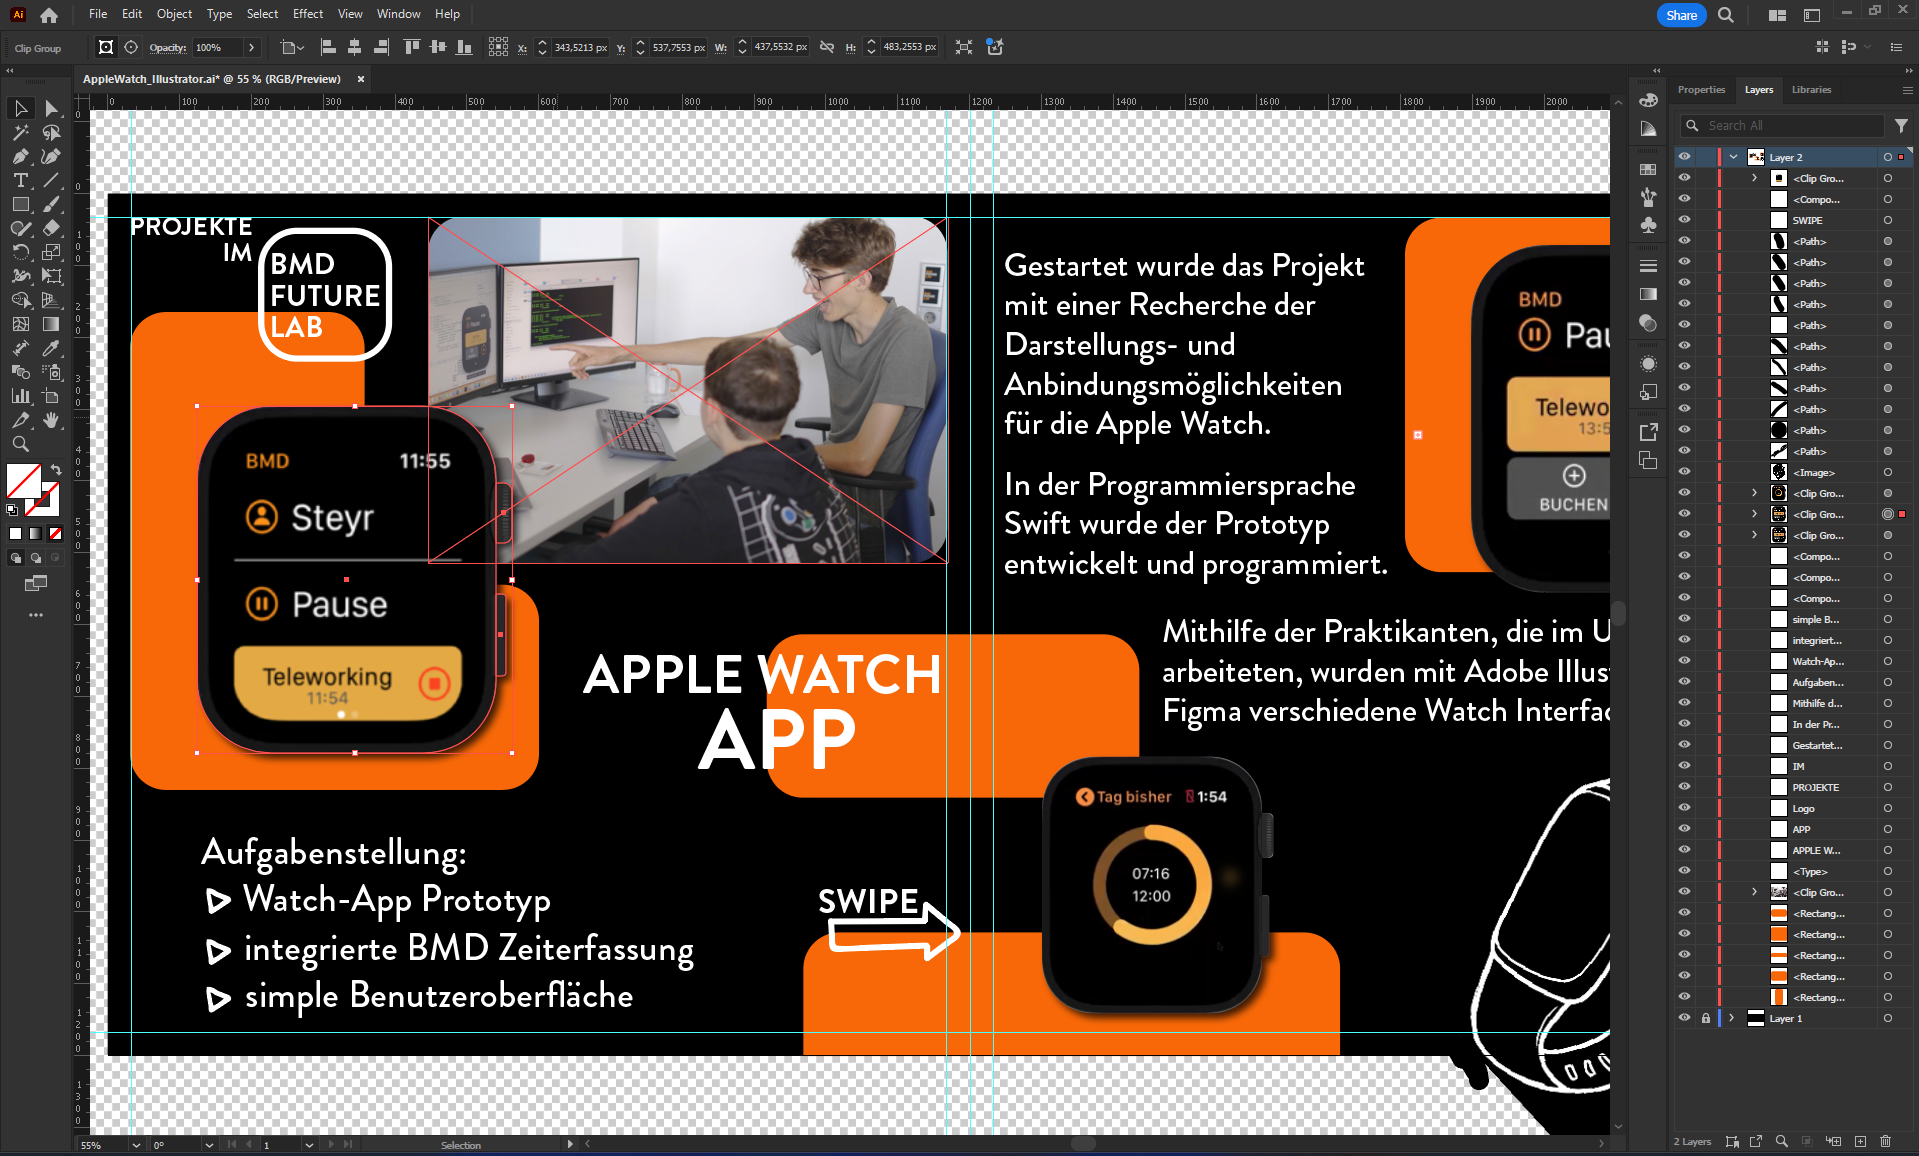Click the Stroke color swatch
Image resolution: width=1919 pixels, height=1156 pixels.
(44, 499)
